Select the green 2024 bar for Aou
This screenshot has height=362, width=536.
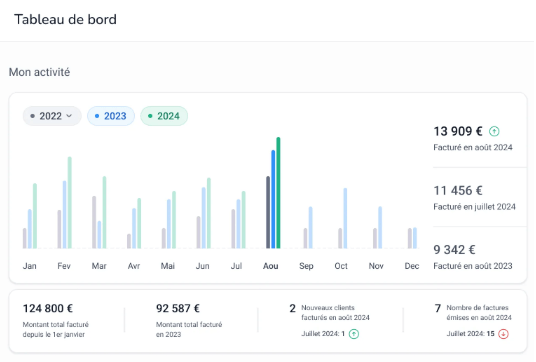click(x=278, y=193)
